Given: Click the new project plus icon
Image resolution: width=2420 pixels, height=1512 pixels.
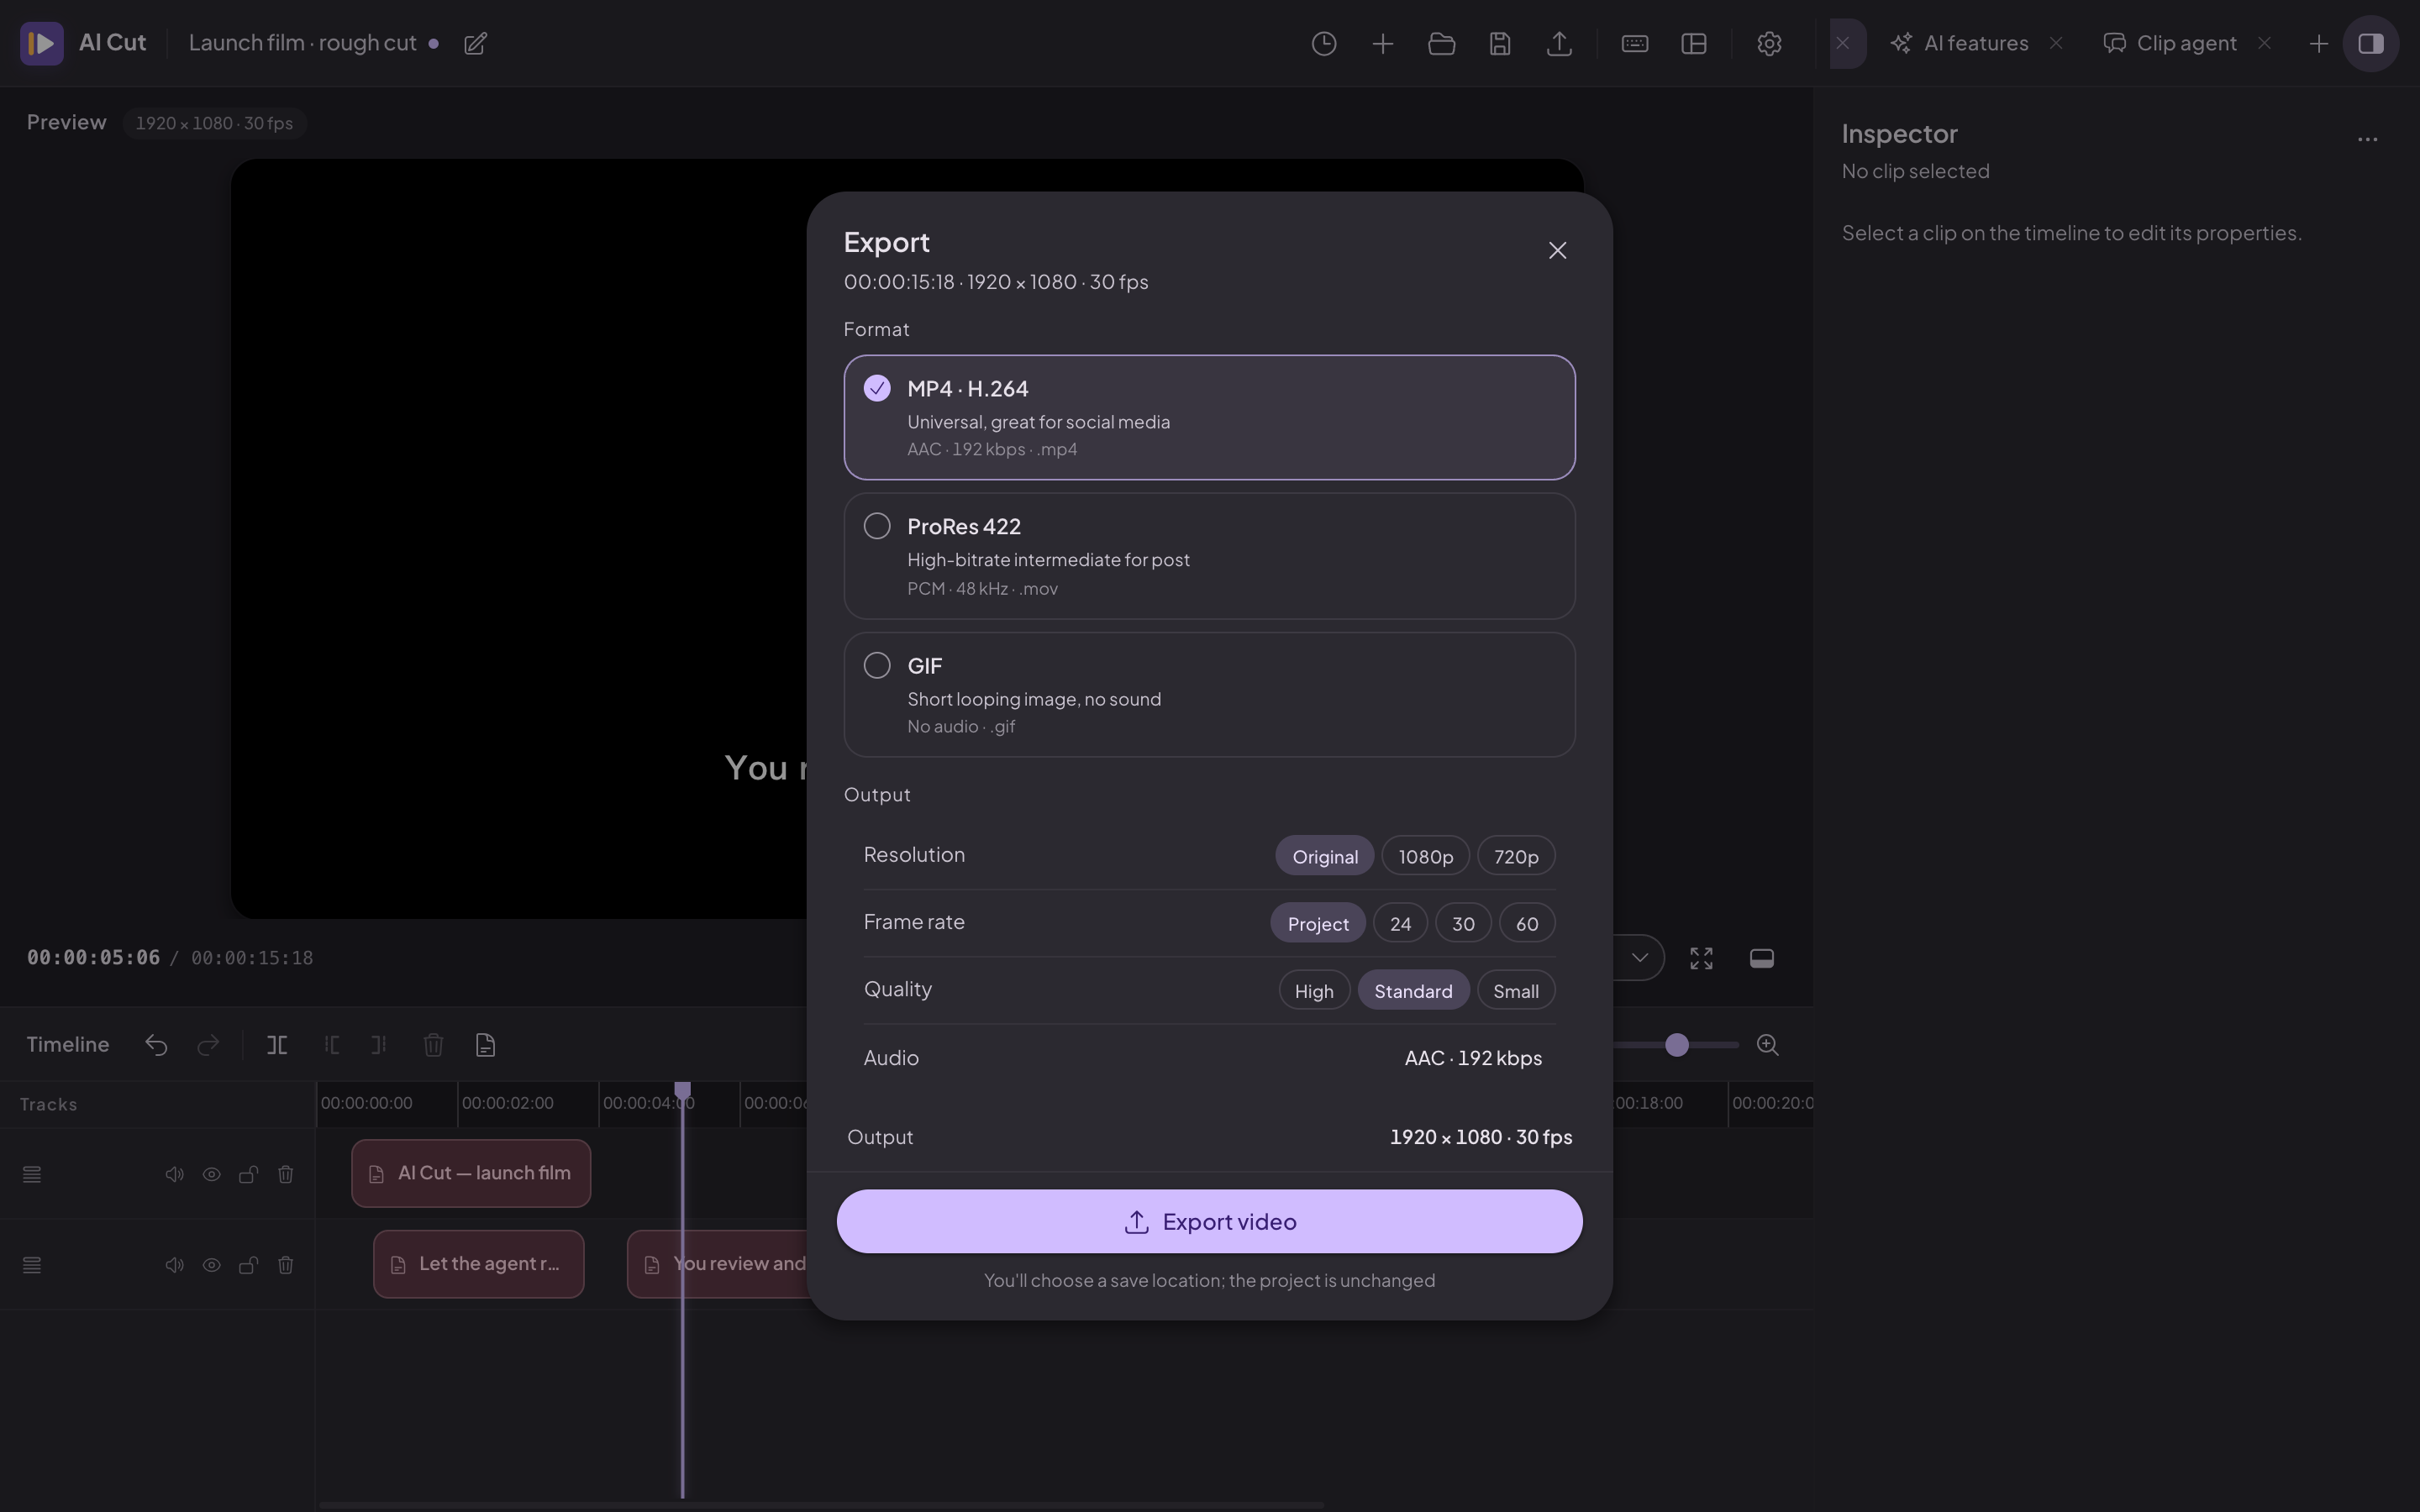Looking at the screenshot, I should click(1382, 43).
